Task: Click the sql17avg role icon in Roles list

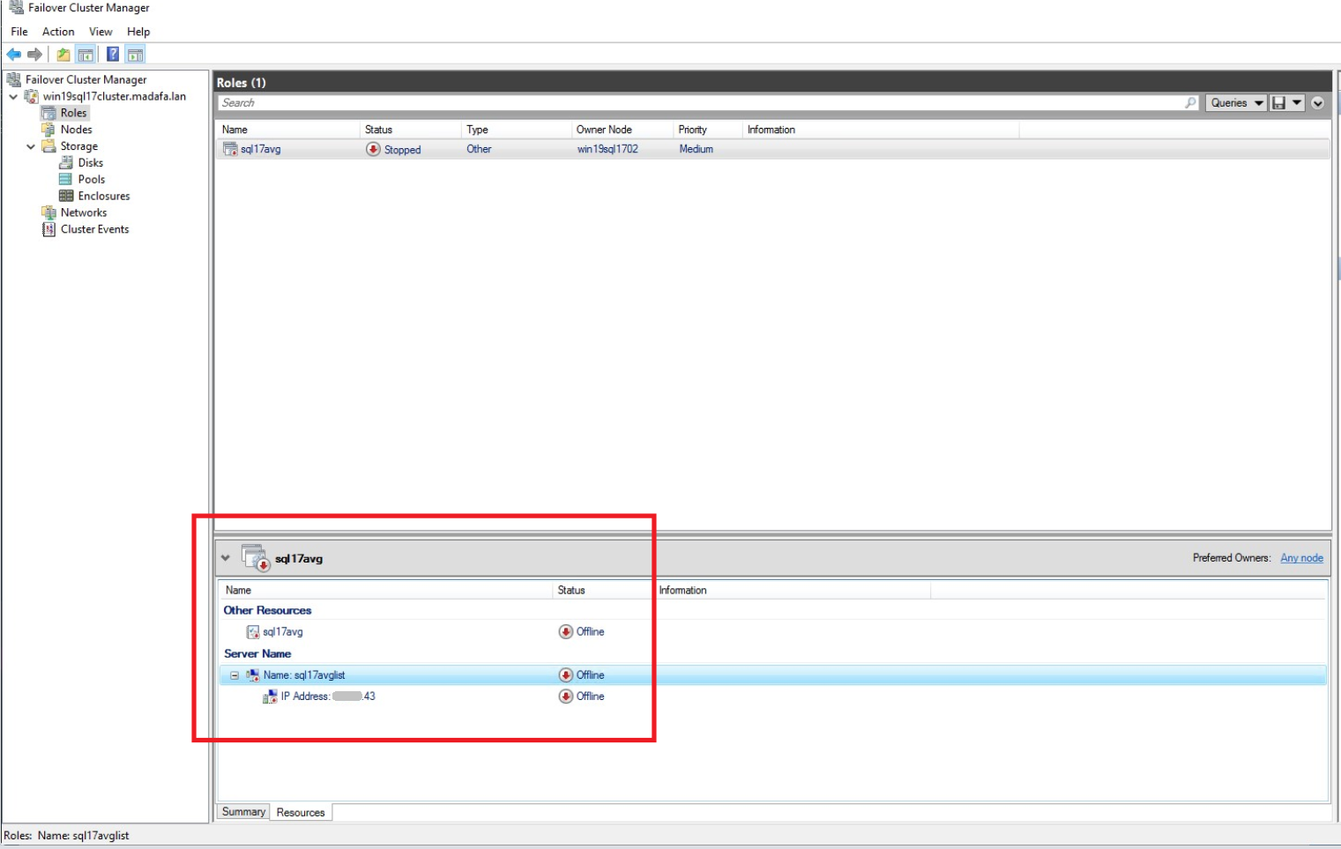Action: (230, 149)
